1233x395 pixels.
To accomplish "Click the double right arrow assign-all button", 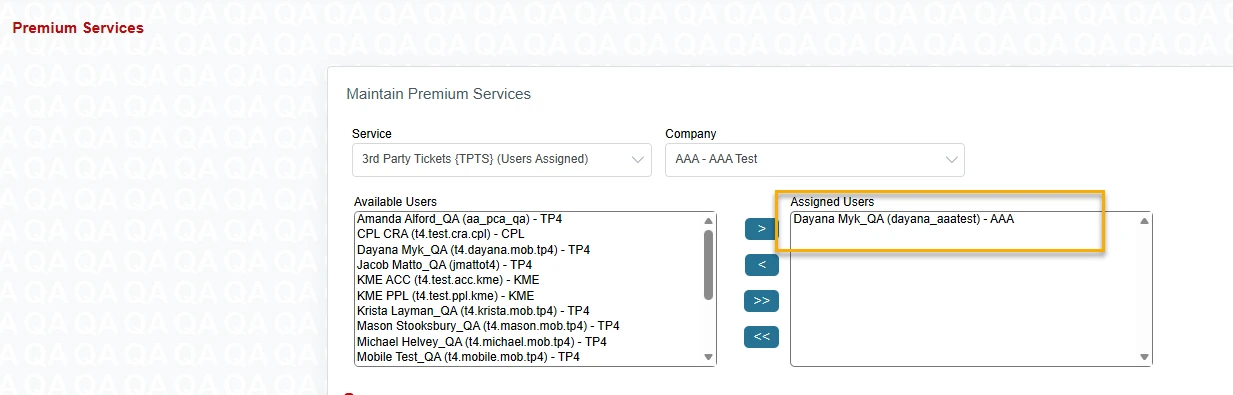I will coord(761,301).
